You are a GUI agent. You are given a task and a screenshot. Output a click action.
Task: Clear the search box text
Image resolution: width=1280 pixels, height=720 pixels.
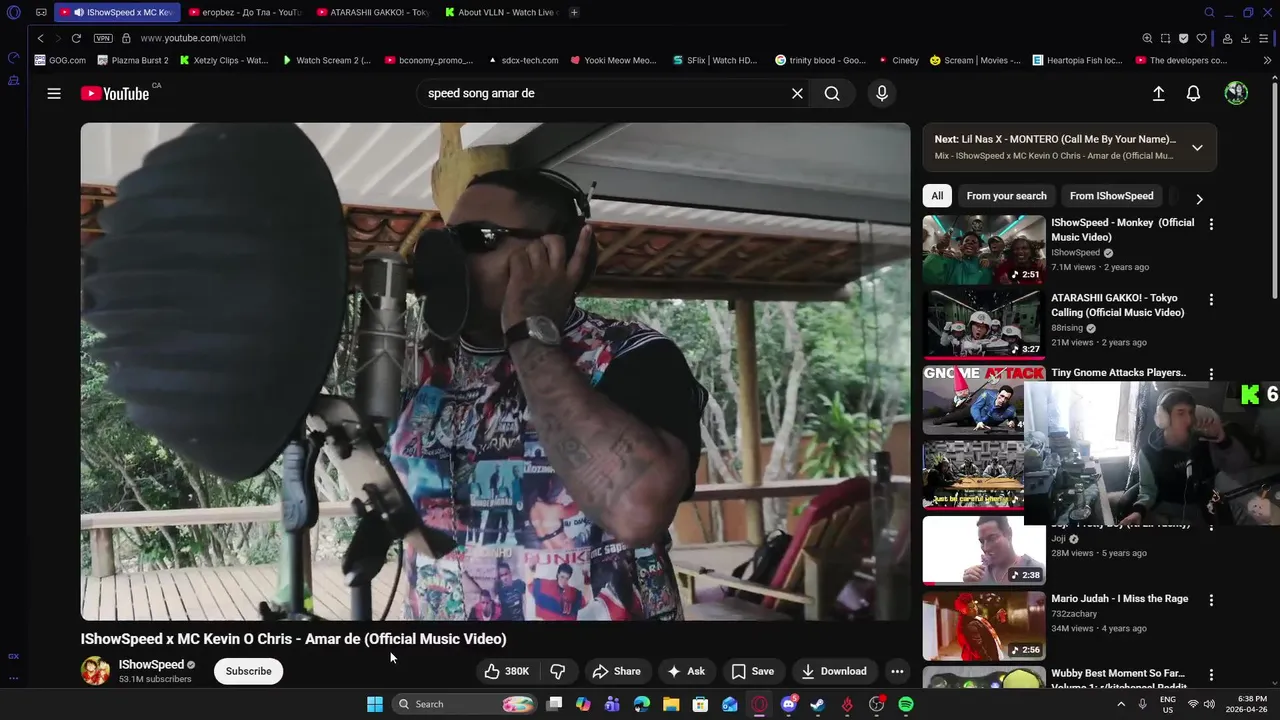pos(797,93)
